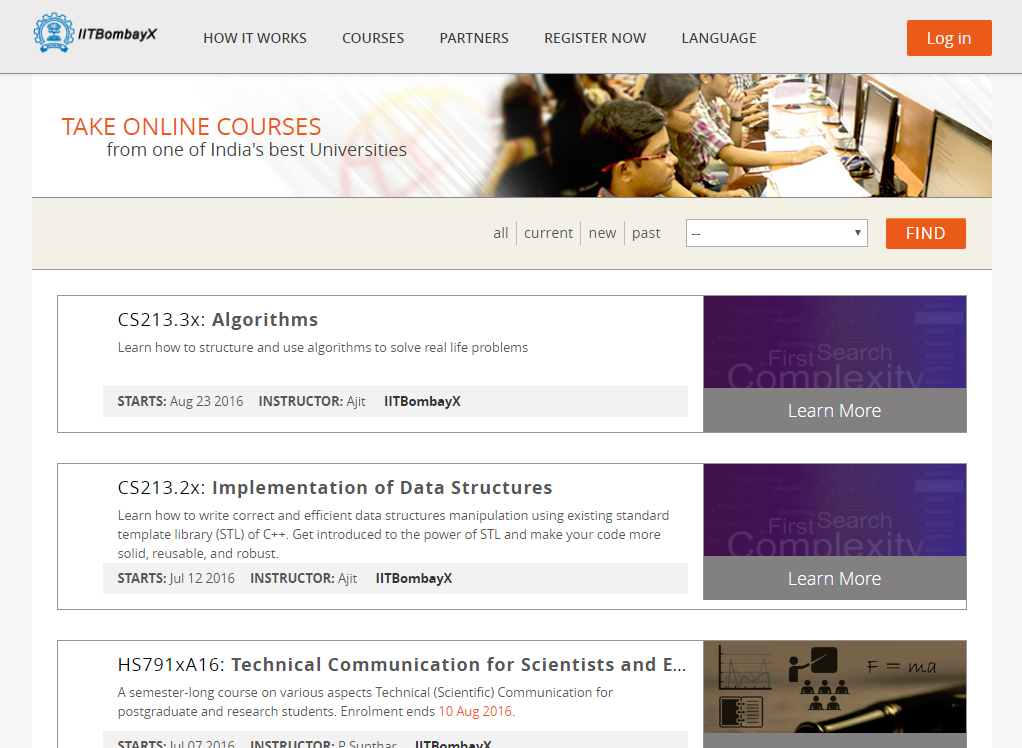Click the FIND button
Screen dimensions: 1022x748
tap(926, 233)
